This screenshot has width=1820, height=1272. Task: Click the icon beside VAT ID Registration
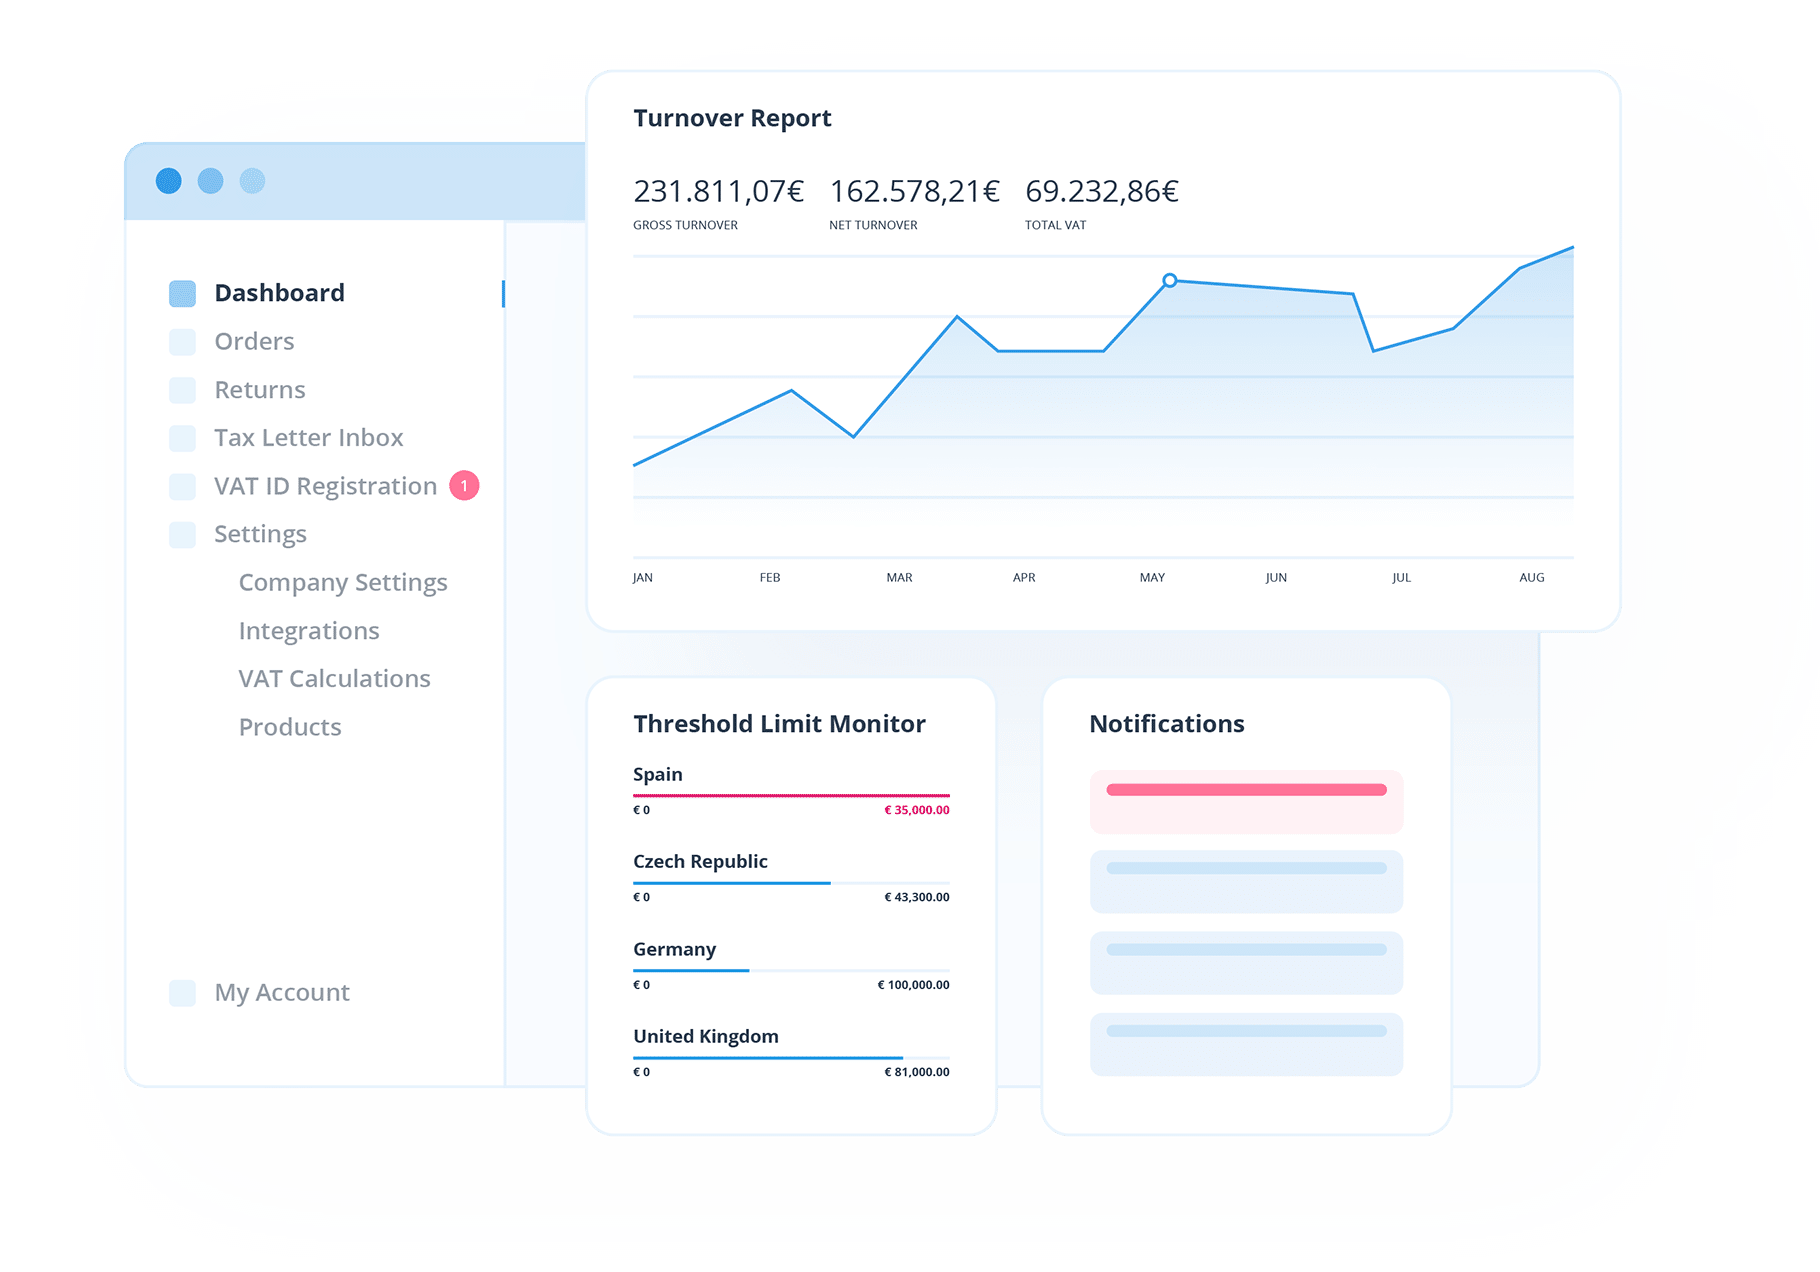pyautogui.click(x=182, y=486)
